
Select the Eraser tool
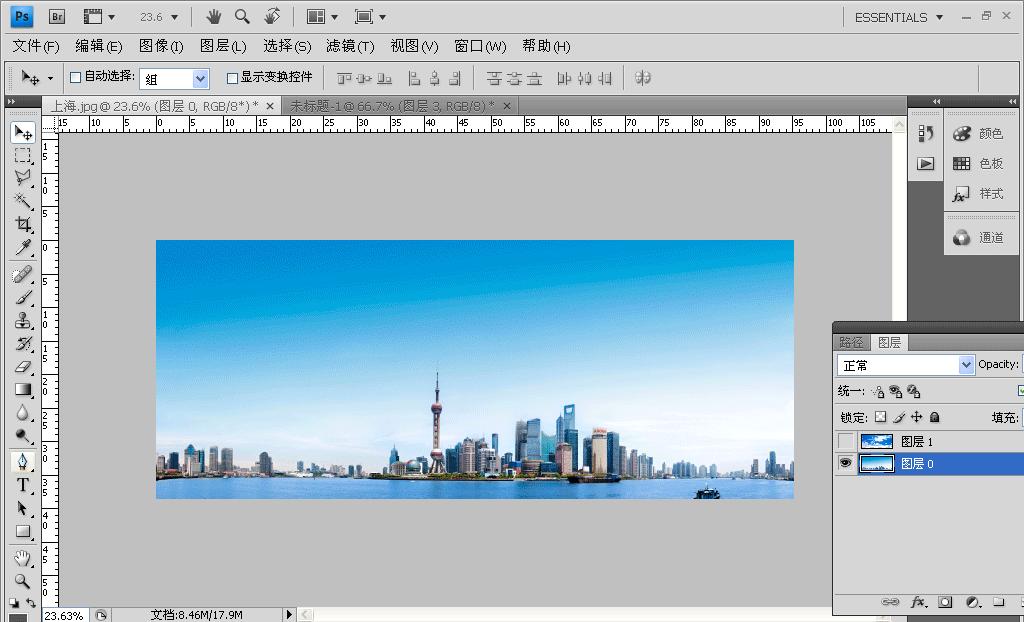(x=23, y=366)
